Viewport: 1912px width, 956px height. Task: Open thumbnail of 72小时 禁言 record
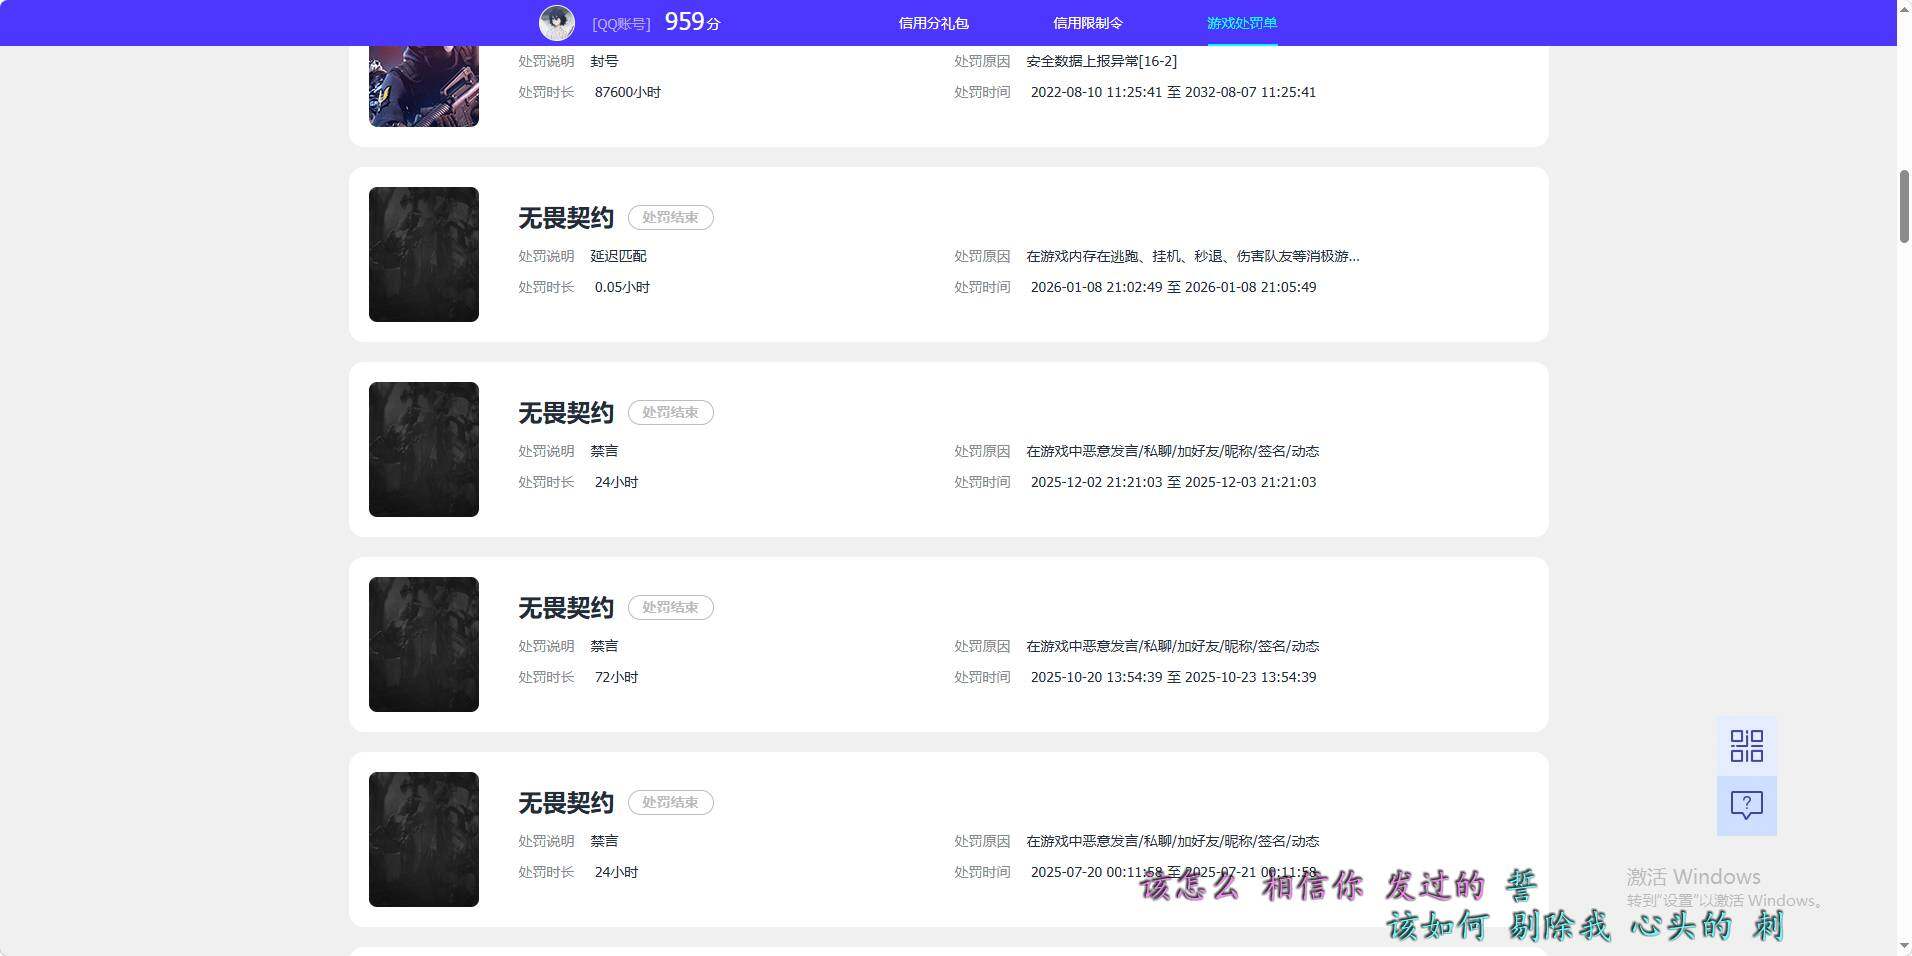424,644
